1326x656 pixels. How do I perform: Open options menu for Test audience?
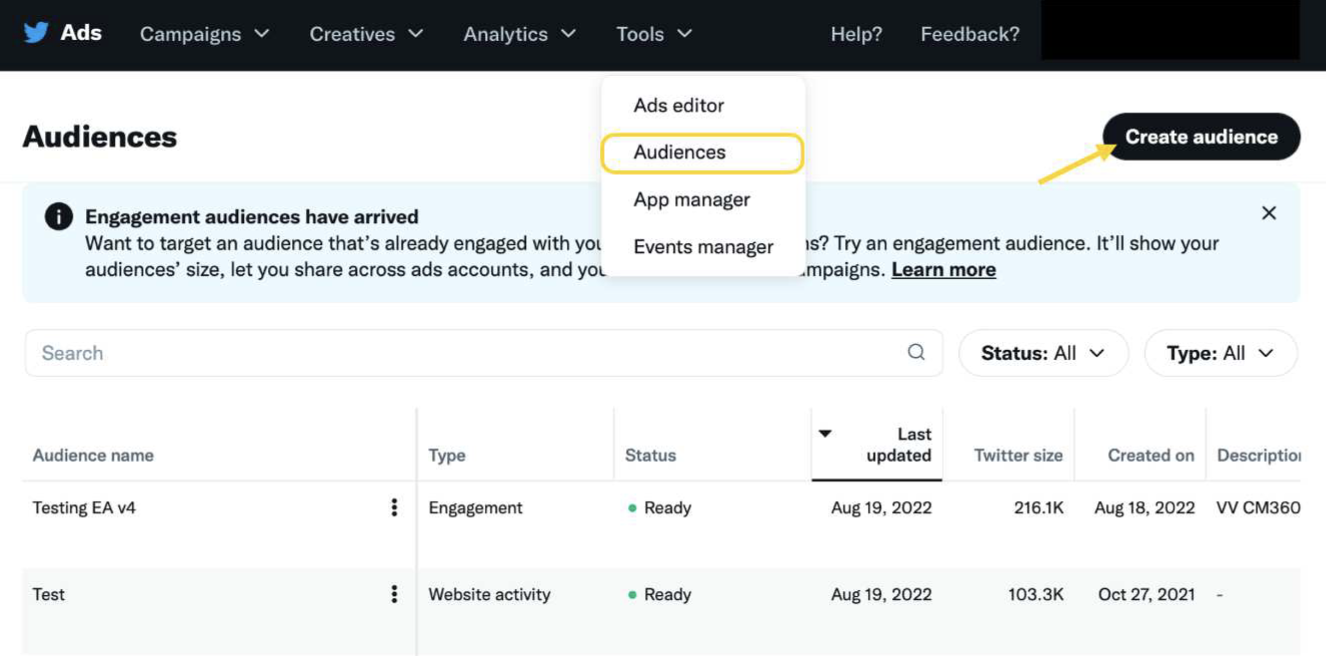[x=394, y=594]
